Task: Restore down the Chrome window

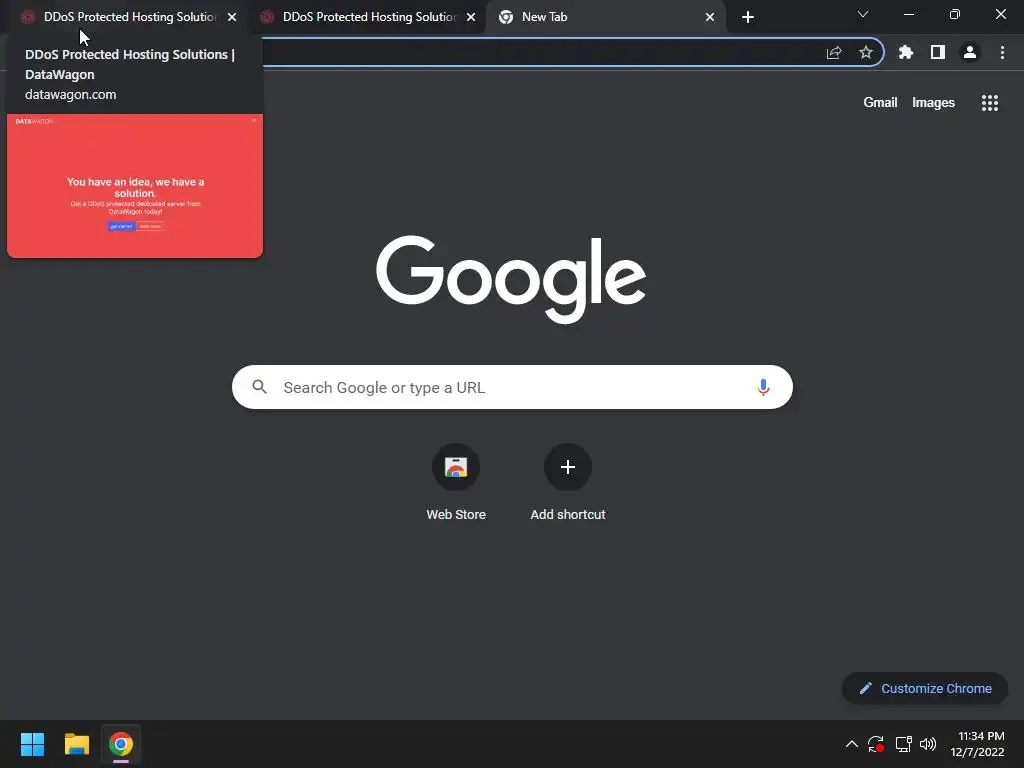Action: pos(955,14)
